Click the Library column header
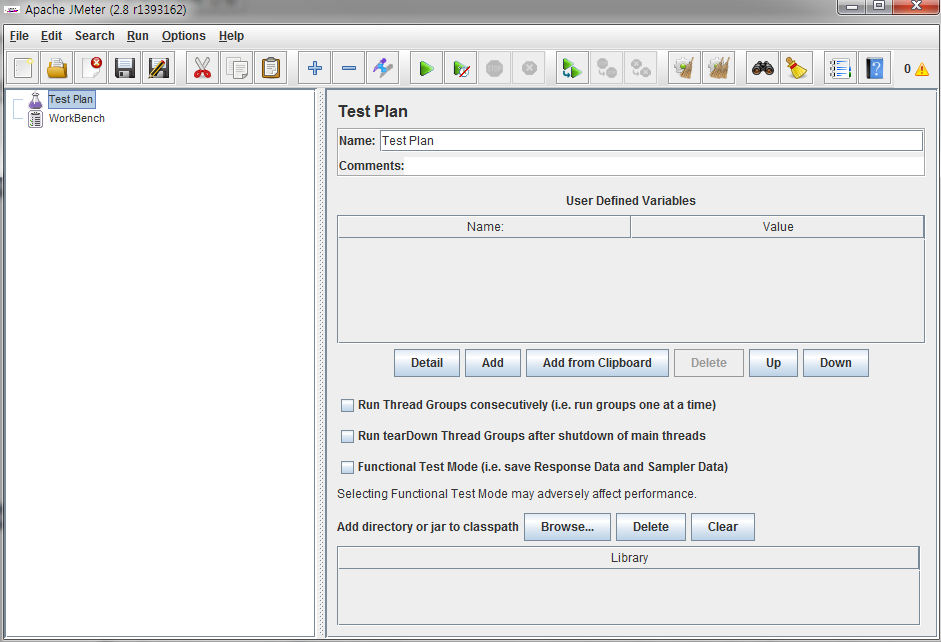 click(x=629, y=558)
